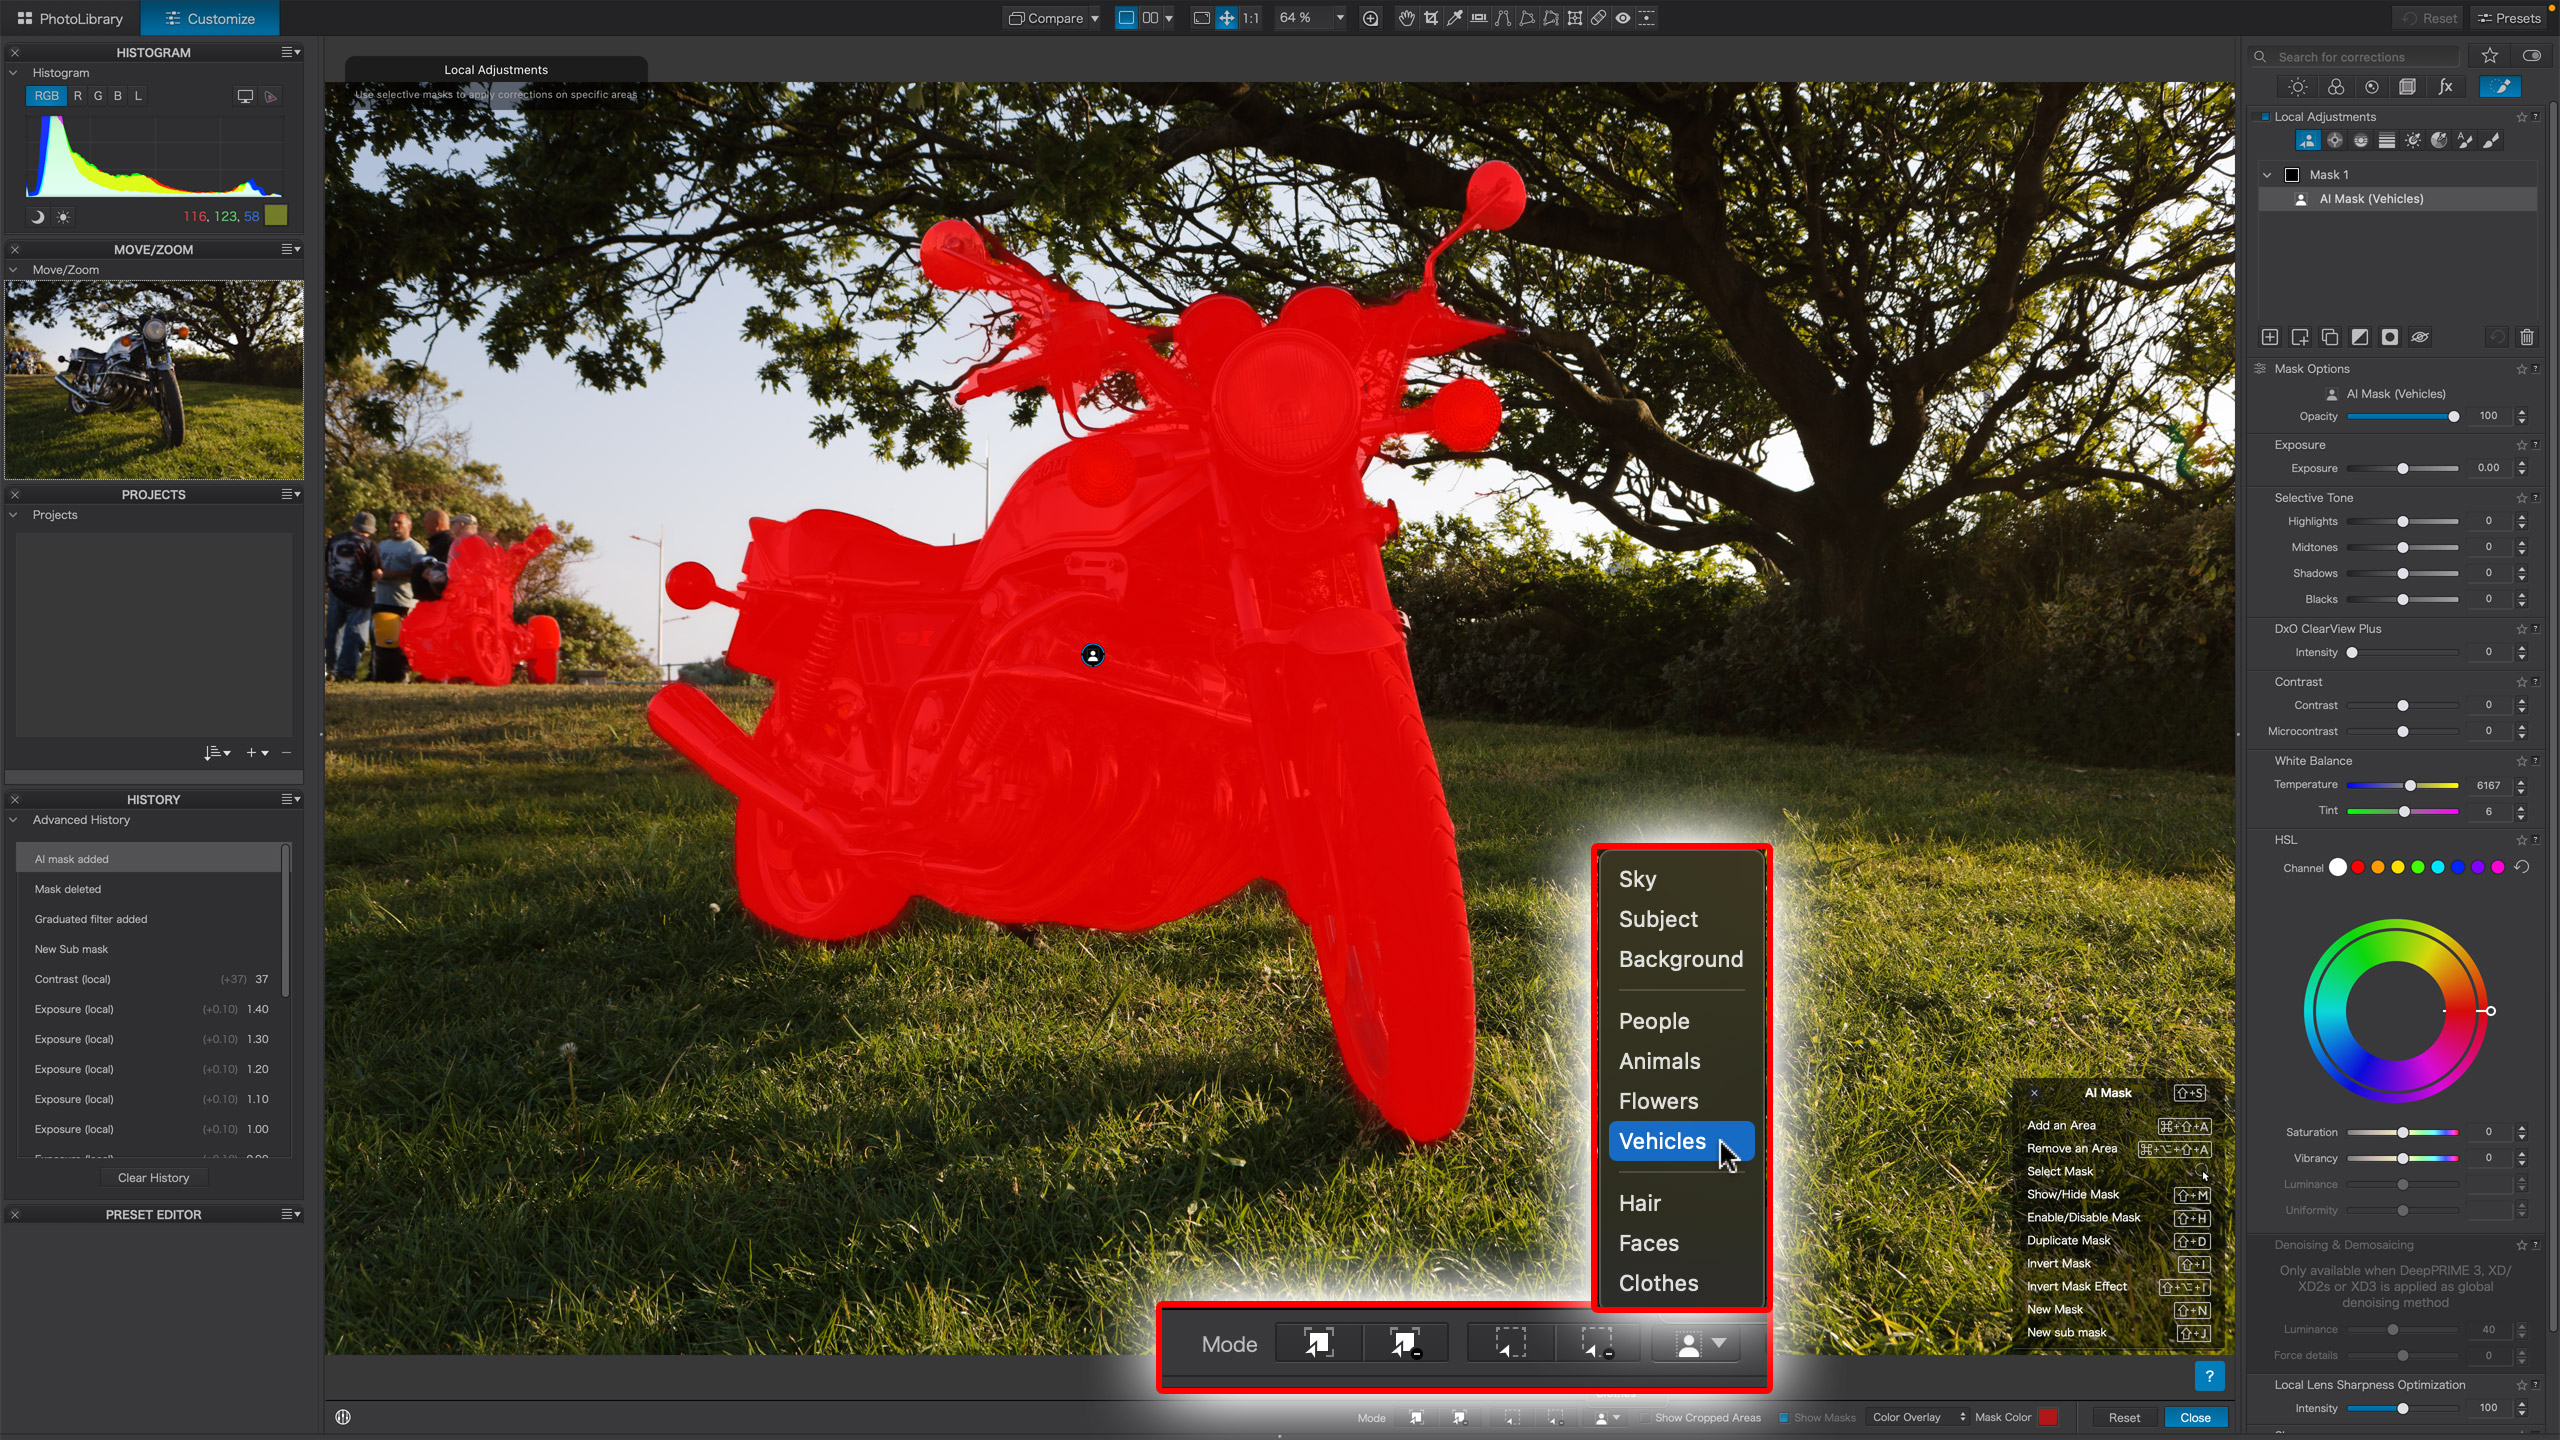Open the Color Overlay dropdown
2560x1440 pixels.
click(x=1917, y=1417)
